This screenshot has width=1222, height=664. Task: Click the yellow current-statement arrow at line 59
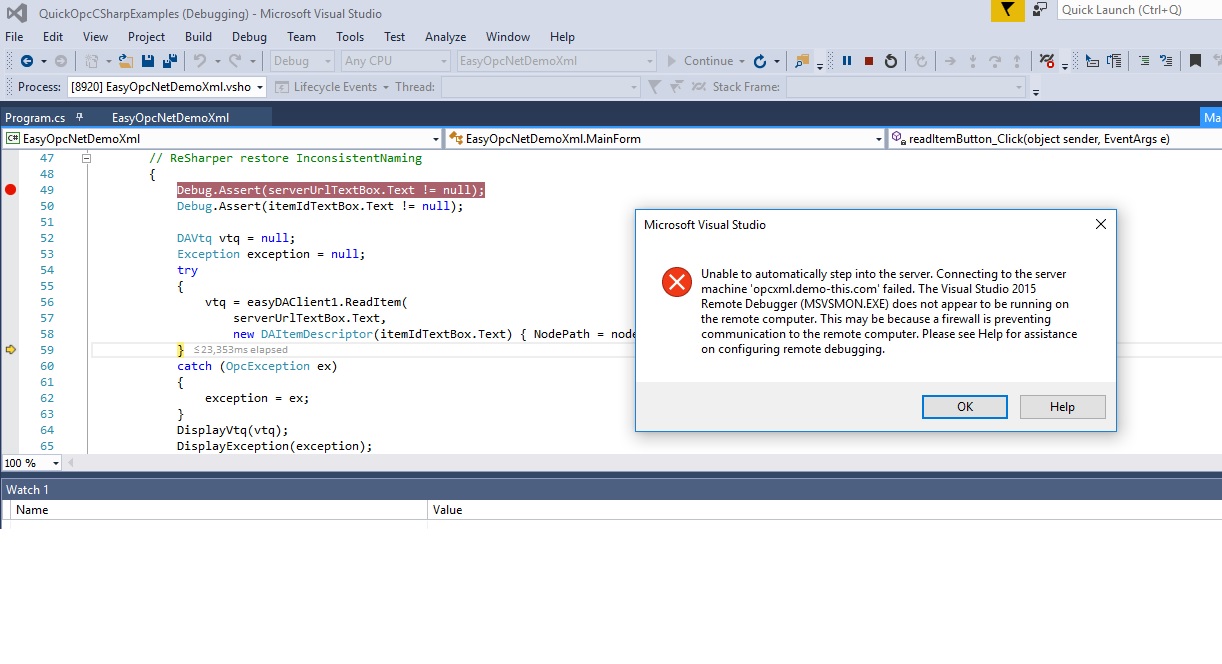click(x=11, y=349)
